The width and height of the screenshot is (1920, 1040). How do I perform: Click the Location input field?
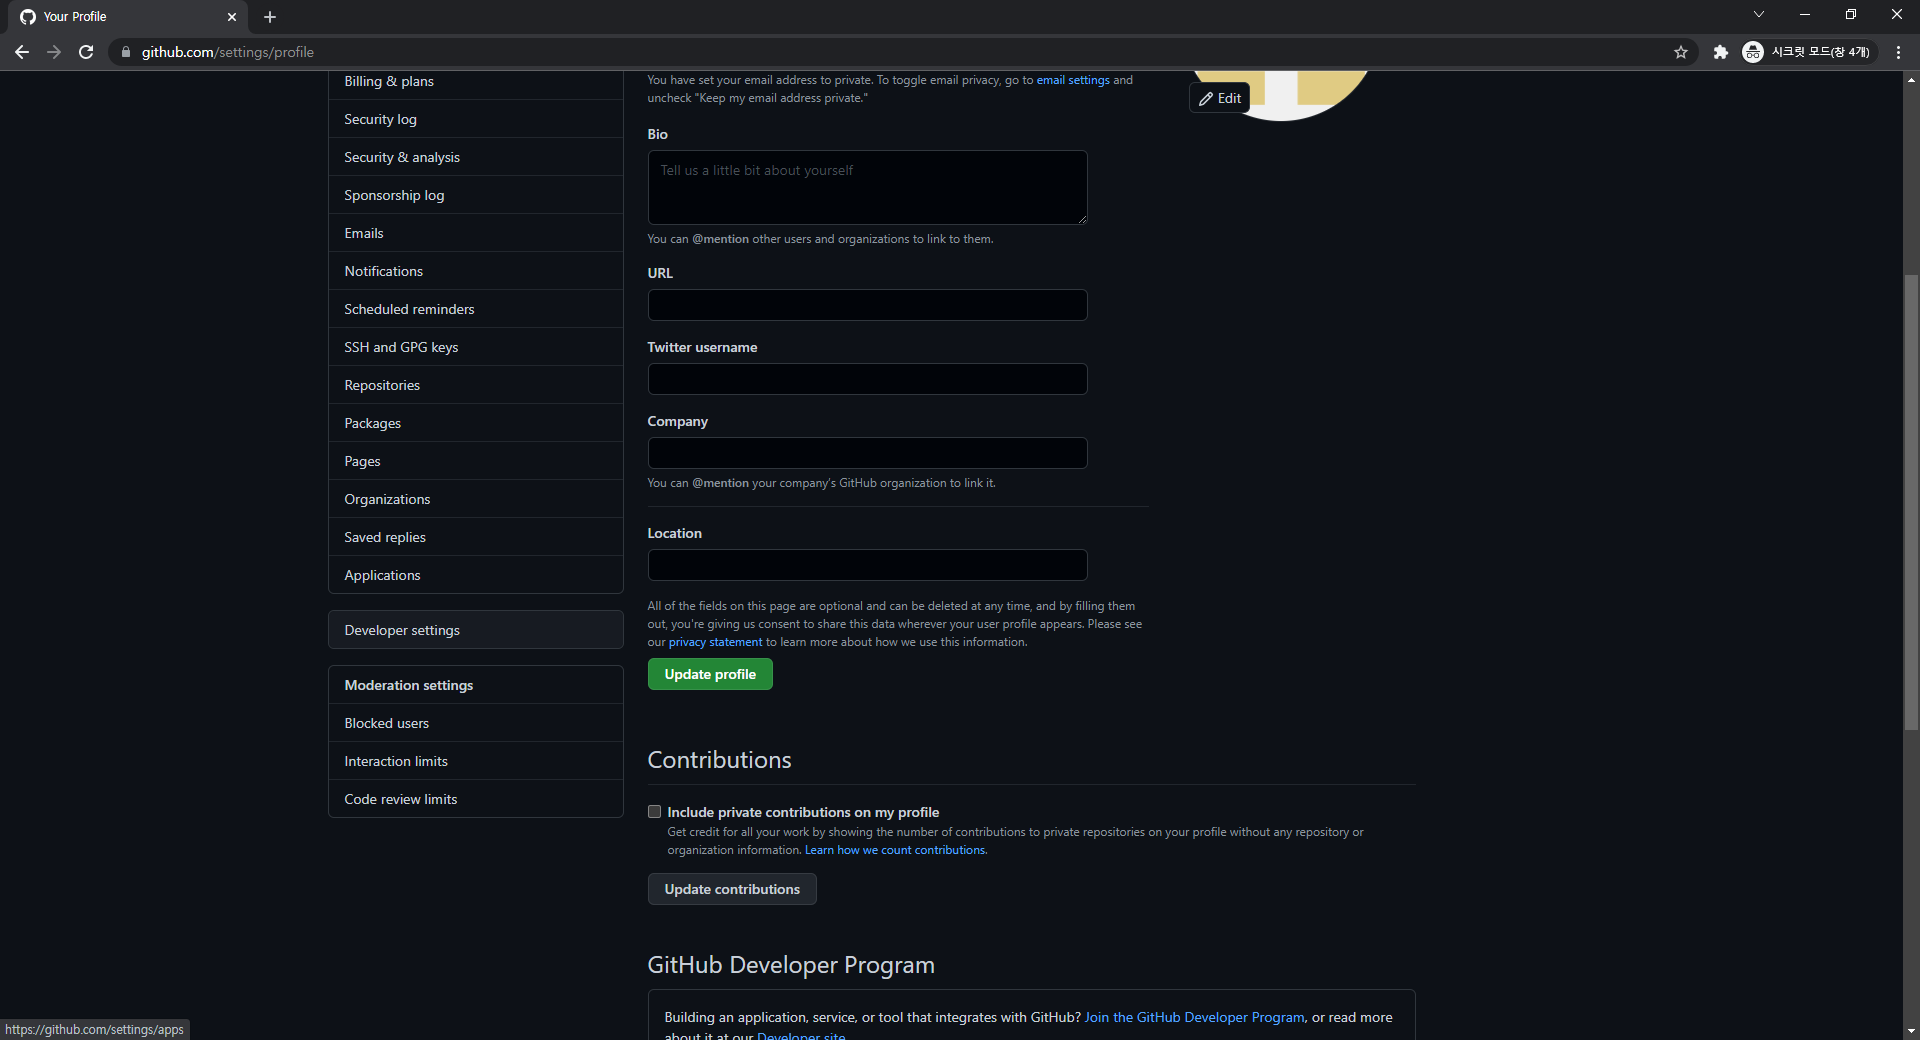(867, 565)
